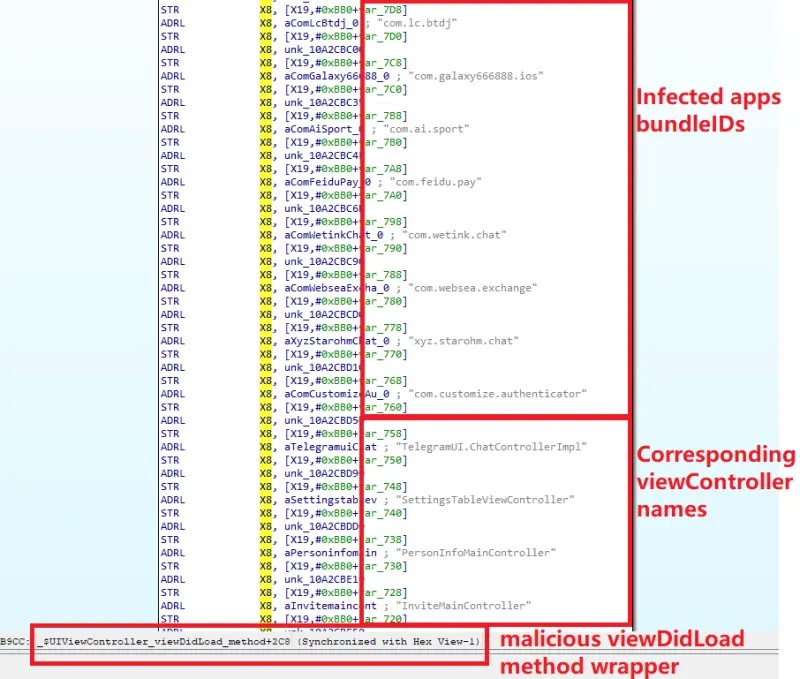Click the aTelegramuiChat operand
800x679 pixels.
[x=331, y=447]
